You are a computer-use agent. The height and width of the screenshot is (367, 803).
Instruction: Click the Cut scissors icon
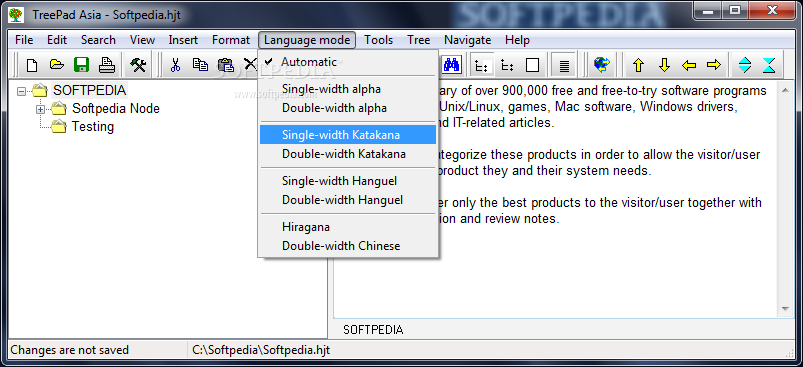pos(176,65)
